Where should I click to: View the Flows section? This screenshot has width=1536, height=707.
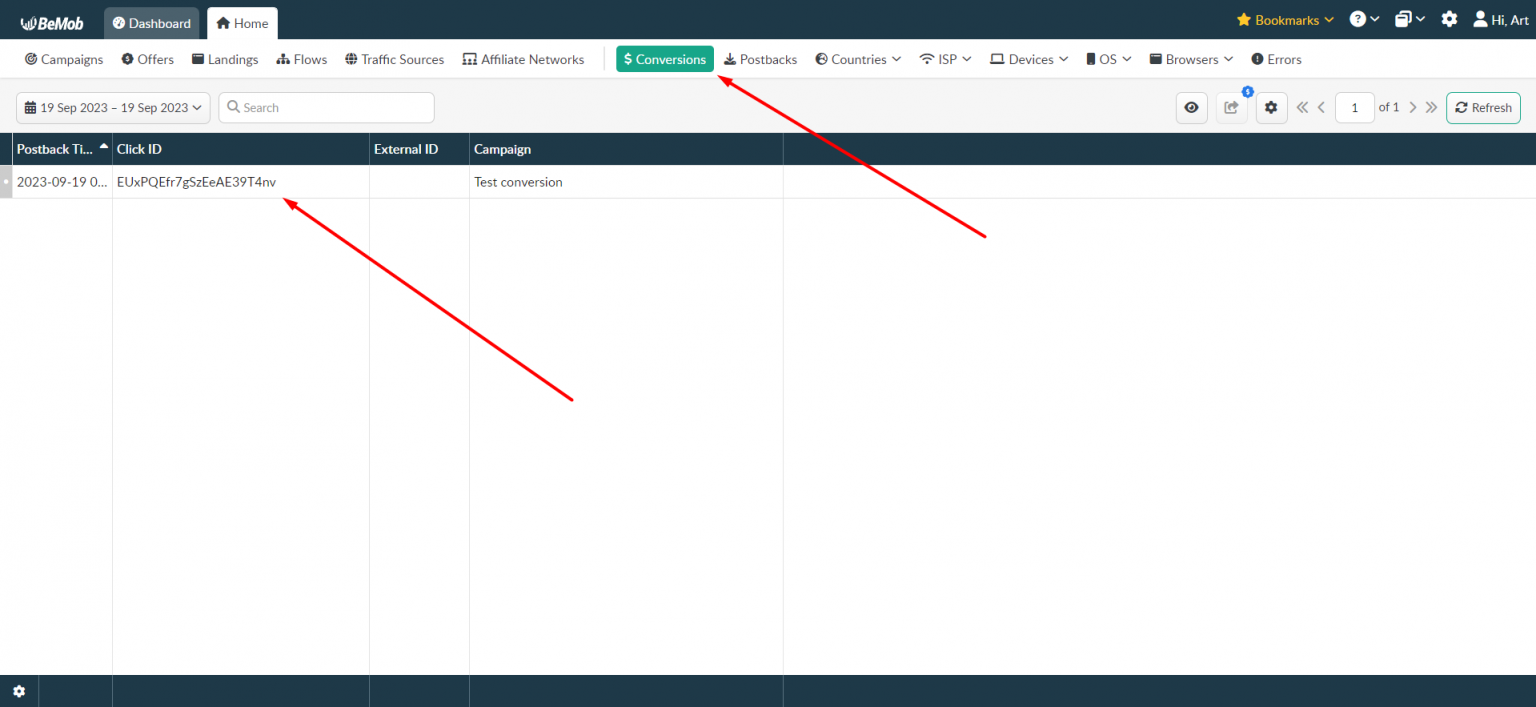(x=301, y=59)
